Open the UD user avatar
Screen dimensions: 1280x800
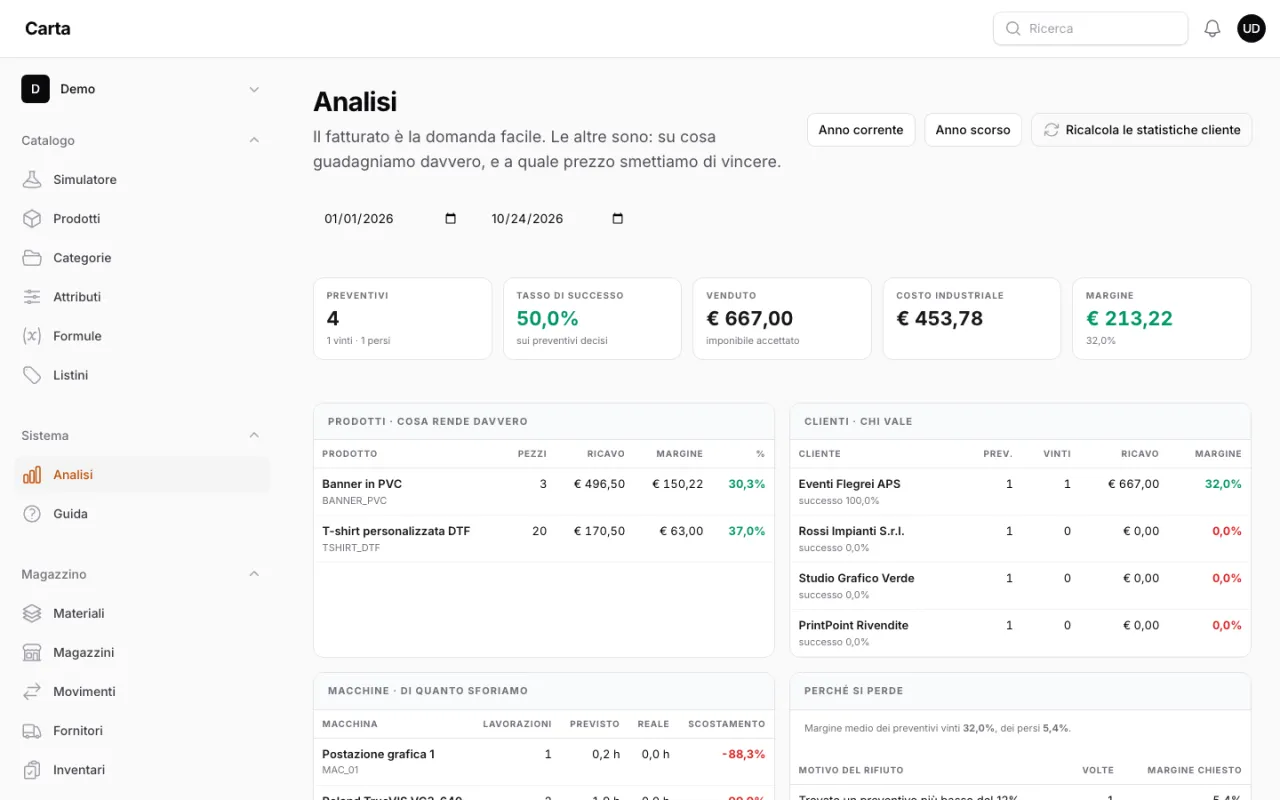(x=1251, y=29)
